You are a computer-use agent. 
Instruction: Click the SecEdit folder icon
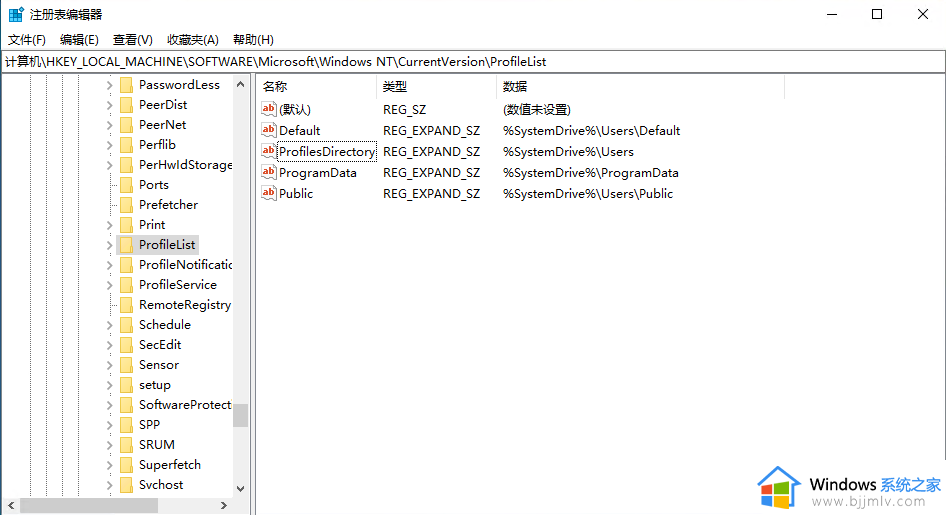[126, 345]
